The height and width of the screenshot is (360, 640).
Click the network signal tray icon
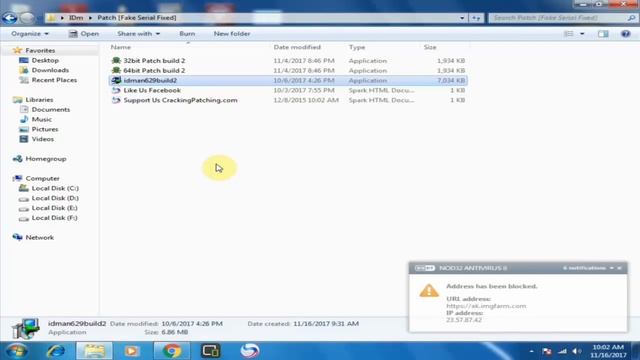pos(562,351)
